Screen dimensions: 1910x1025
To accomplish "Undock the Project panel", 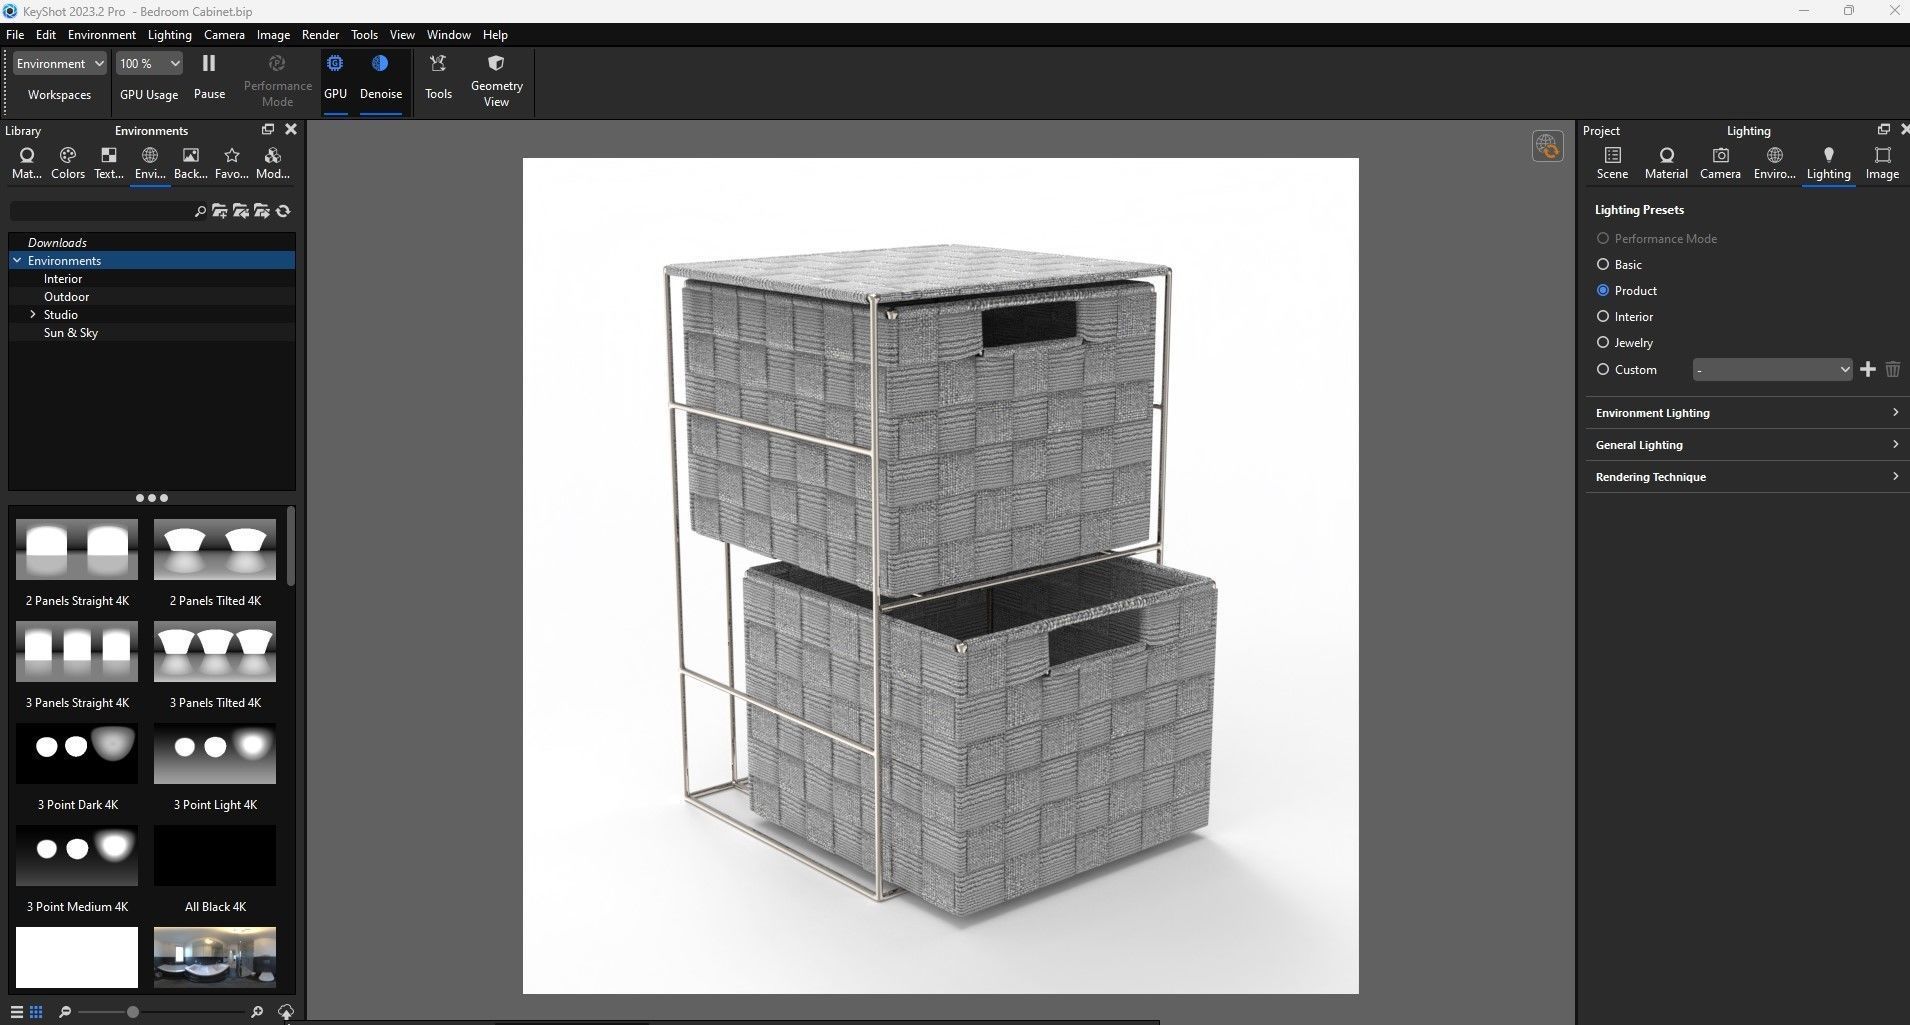I will [x=1883, y=130].
